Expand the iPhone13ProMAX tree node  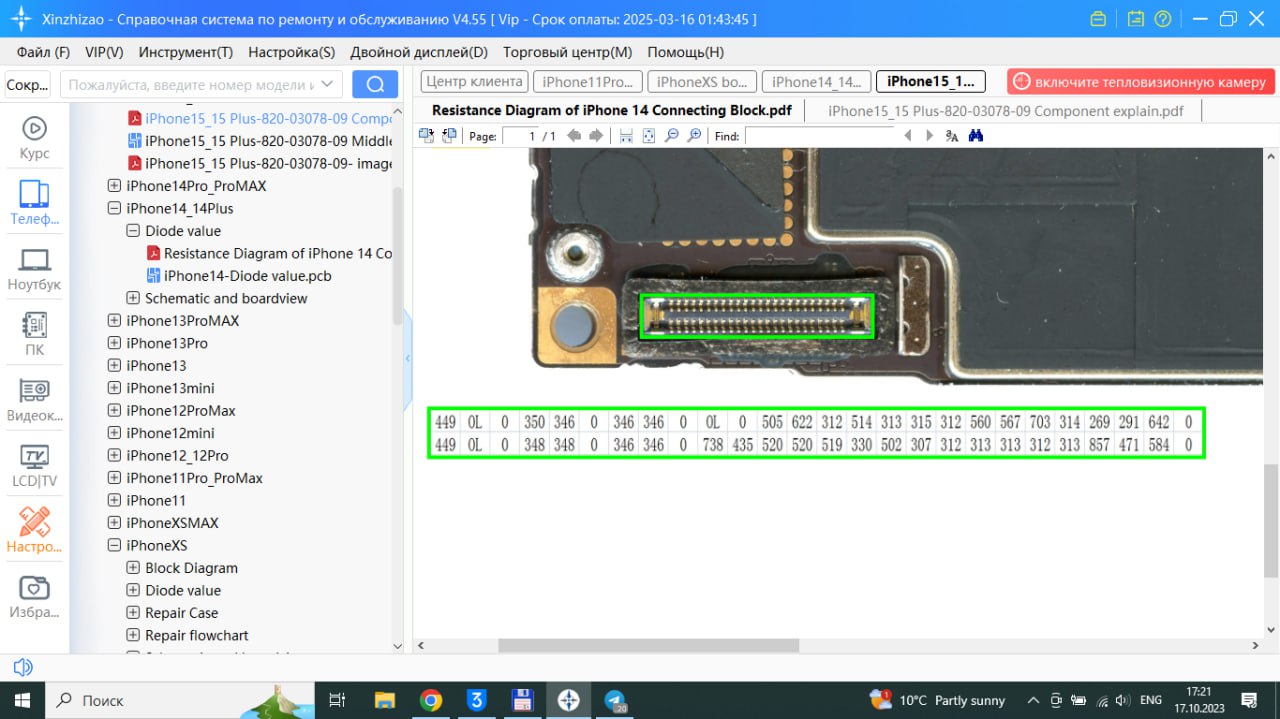113,321
